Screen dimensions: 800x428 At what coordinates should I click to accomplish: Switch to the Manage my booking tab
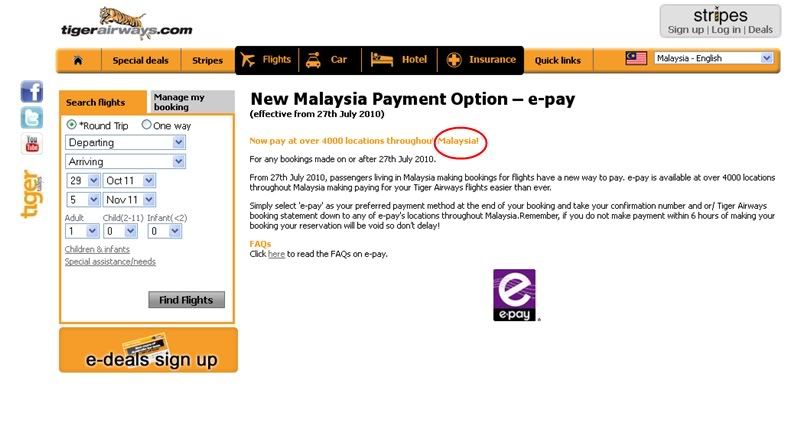pyautogui.click(x=192, y=102)
